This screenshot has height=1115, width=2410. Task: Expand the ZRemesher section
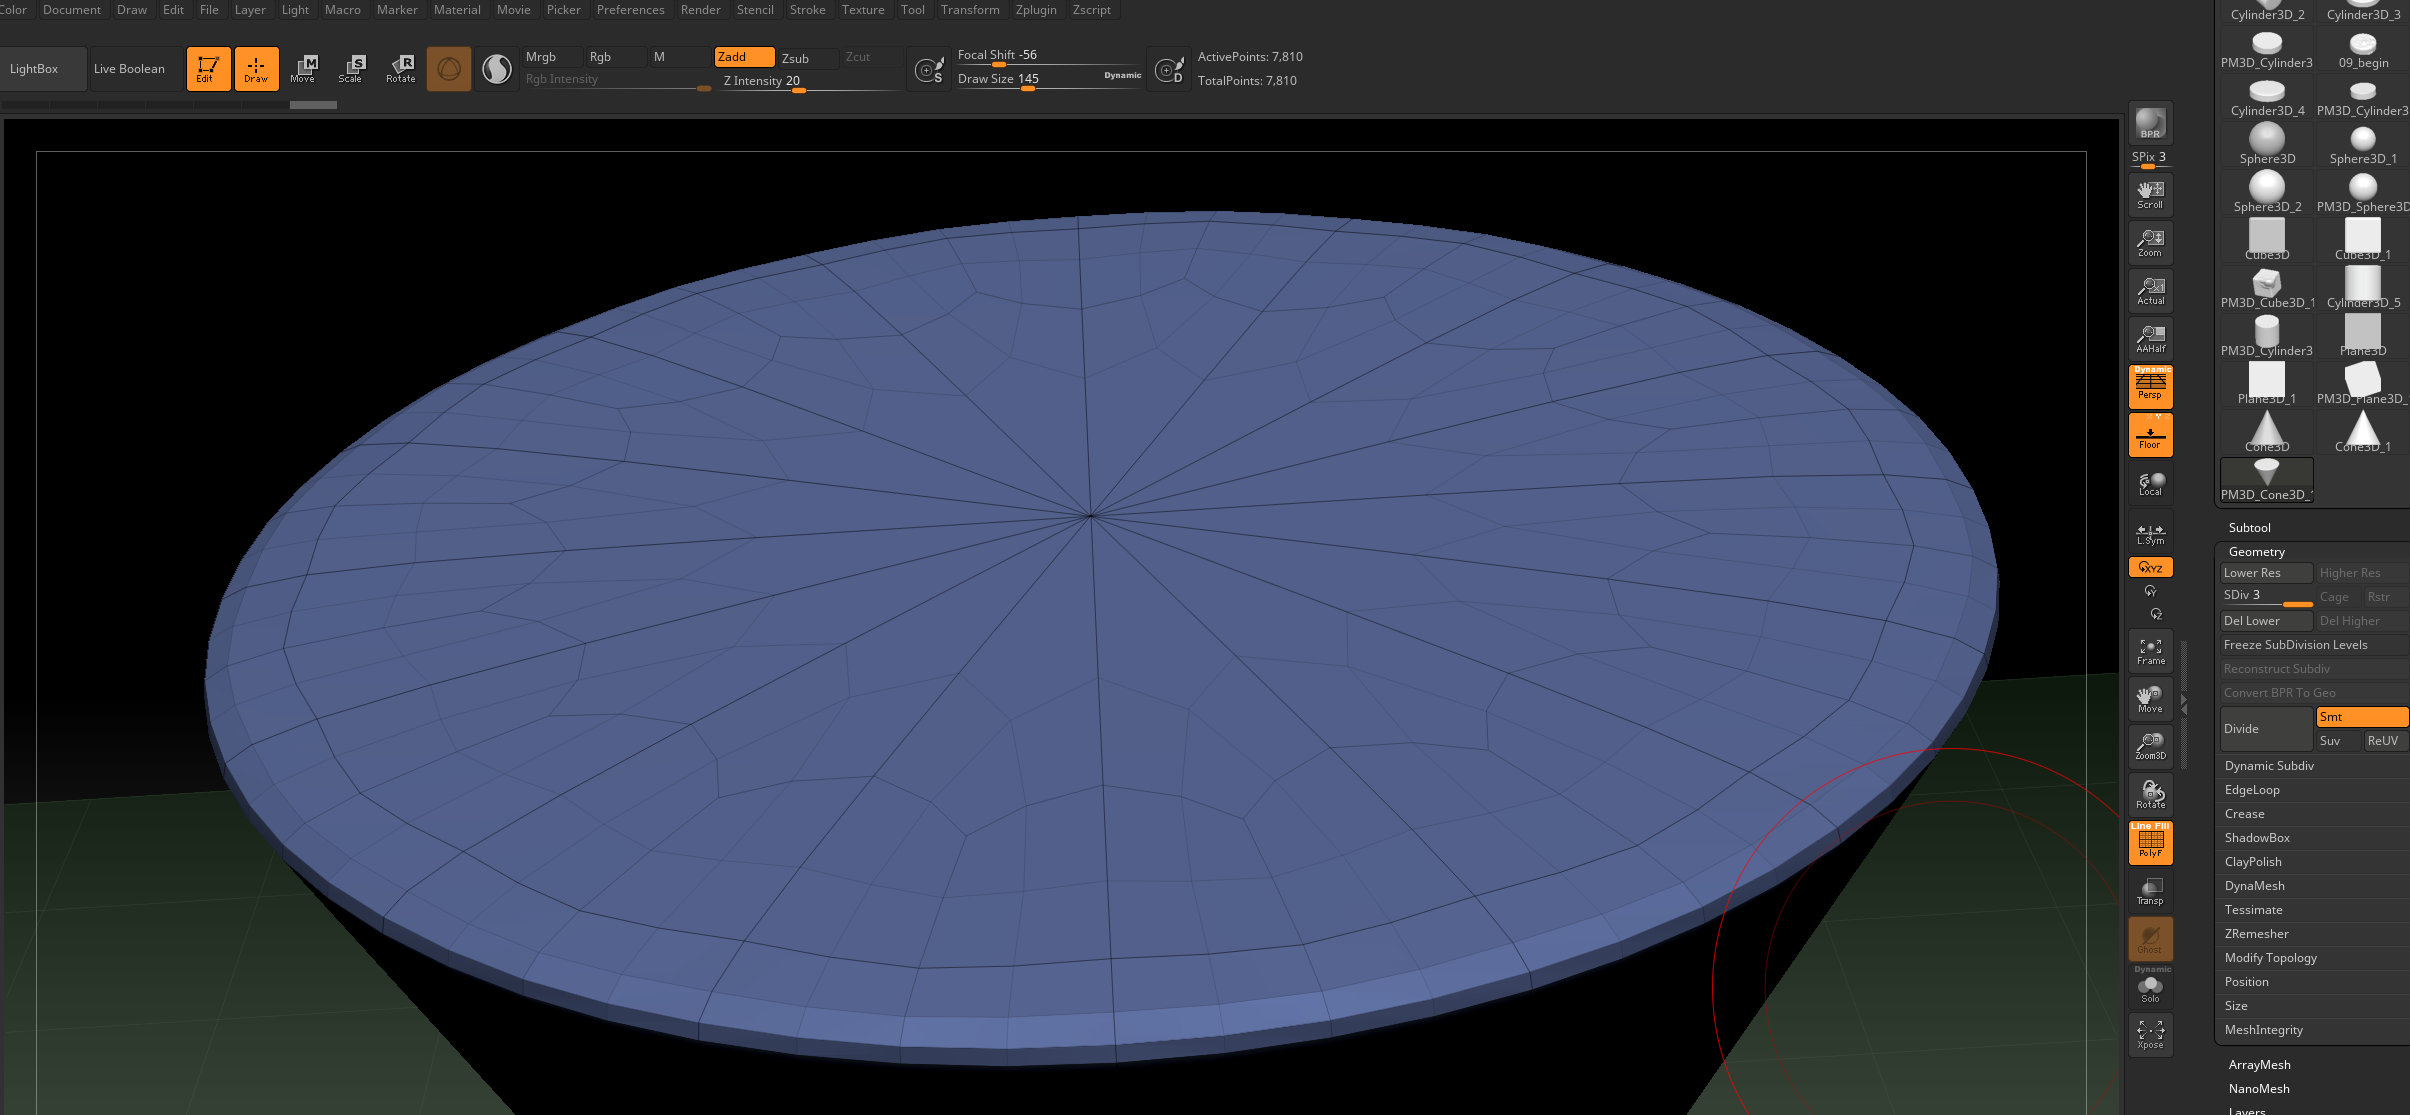tap(2256, 934)
